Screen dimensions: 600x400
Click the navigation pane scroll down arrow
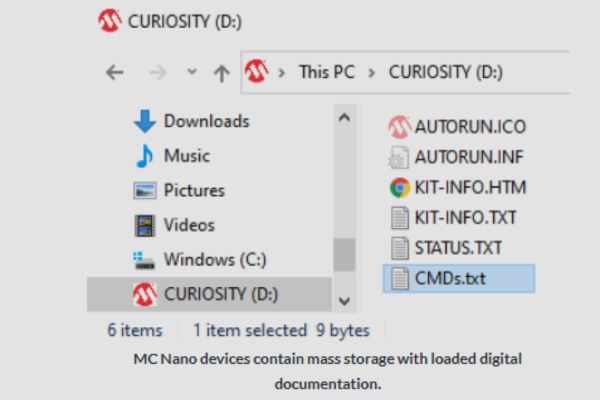click(x=344, y=299)
